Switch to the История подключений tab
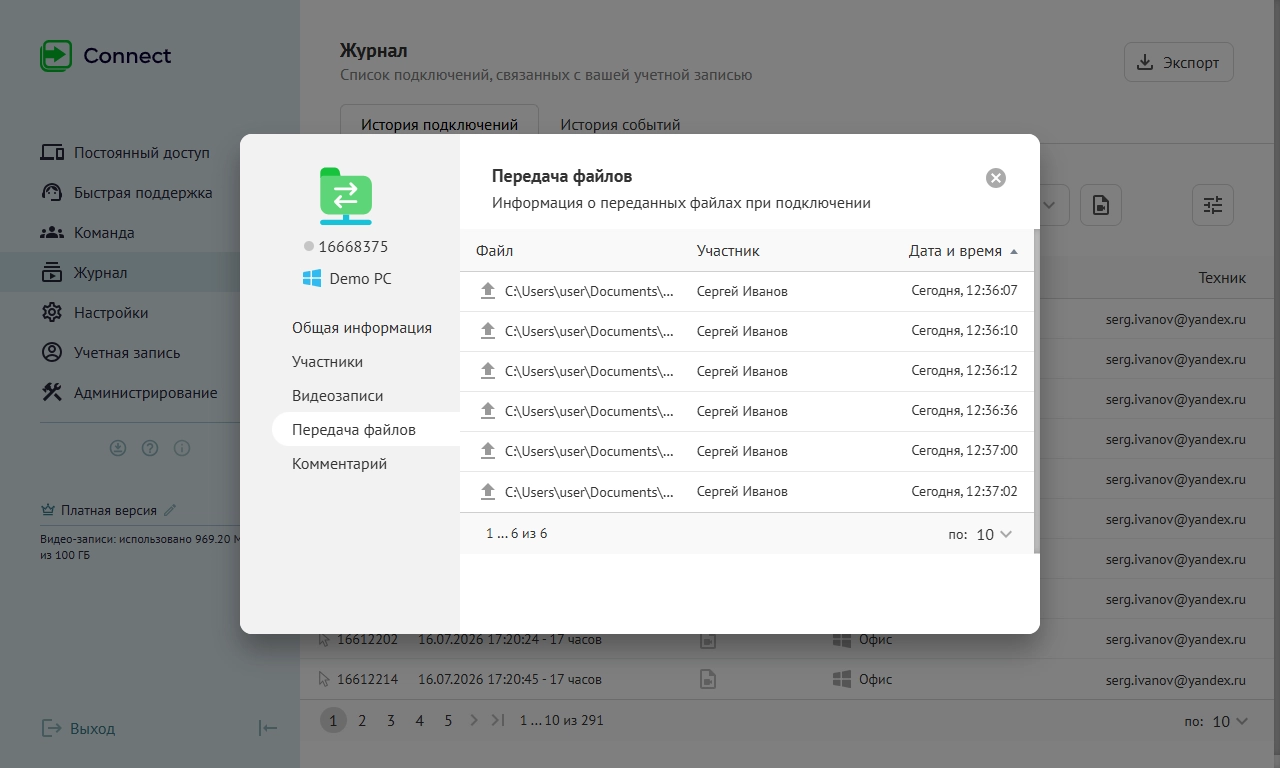The width and height of the screenshot is (1280, 768). 440,125
